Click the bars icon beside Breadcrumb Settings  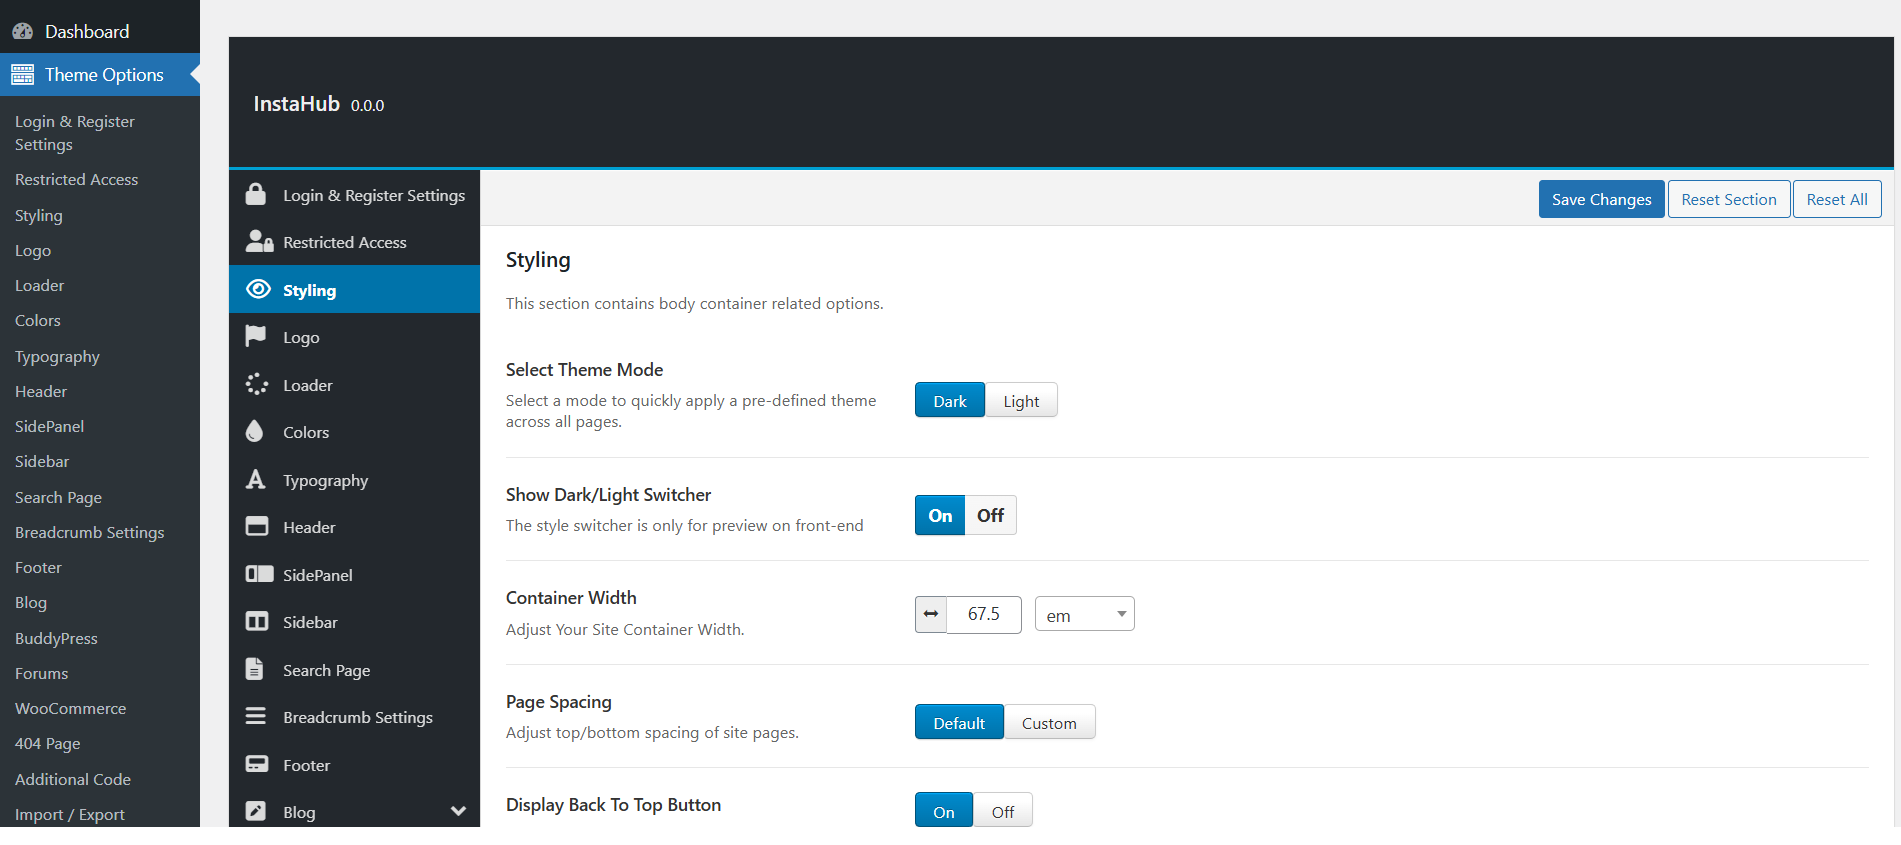[256, 716]
